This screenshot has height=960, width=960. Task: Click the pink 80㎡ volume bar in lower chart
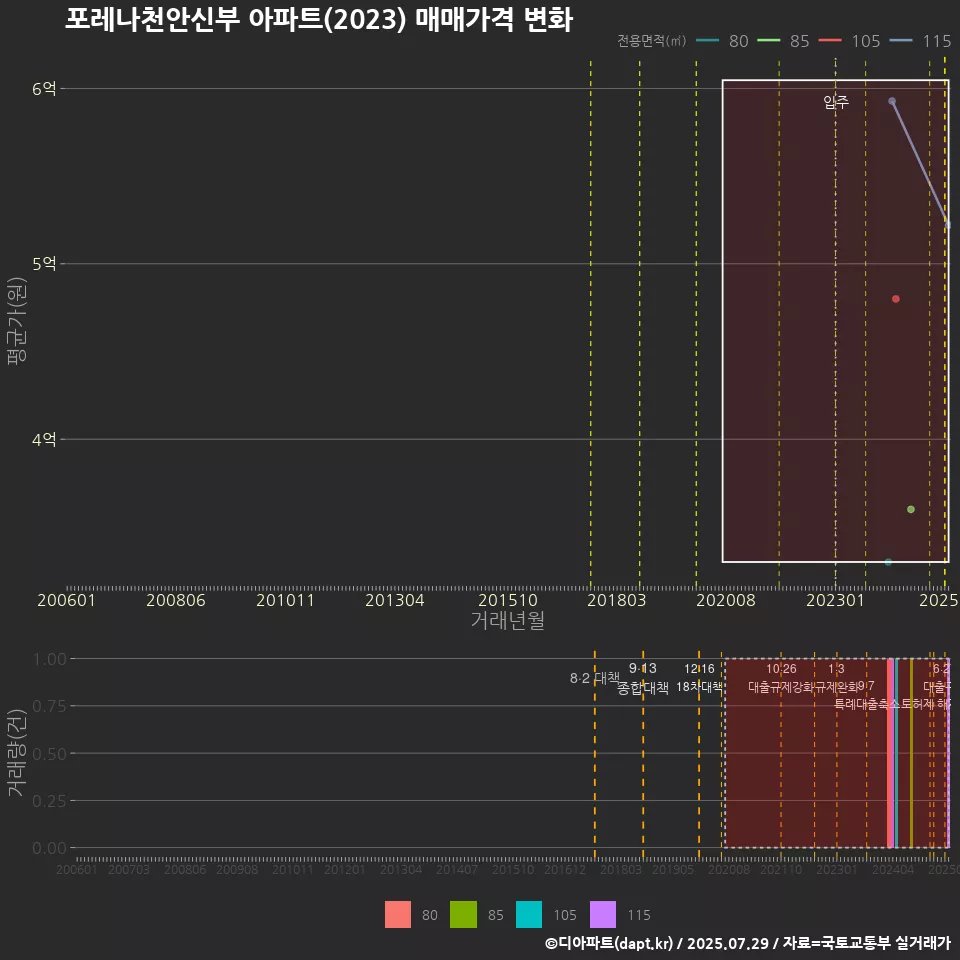pos(890,753)
